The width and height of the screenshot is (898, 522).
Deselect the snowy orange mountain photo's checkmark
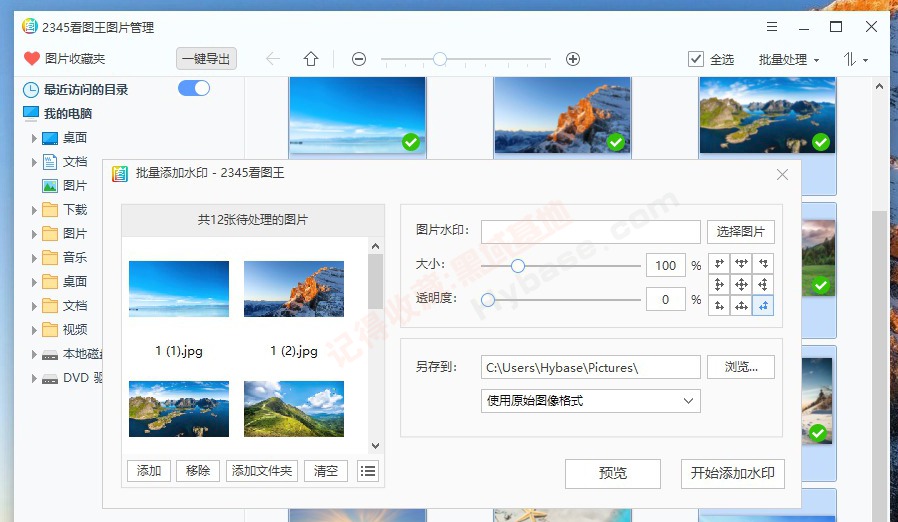616,142
